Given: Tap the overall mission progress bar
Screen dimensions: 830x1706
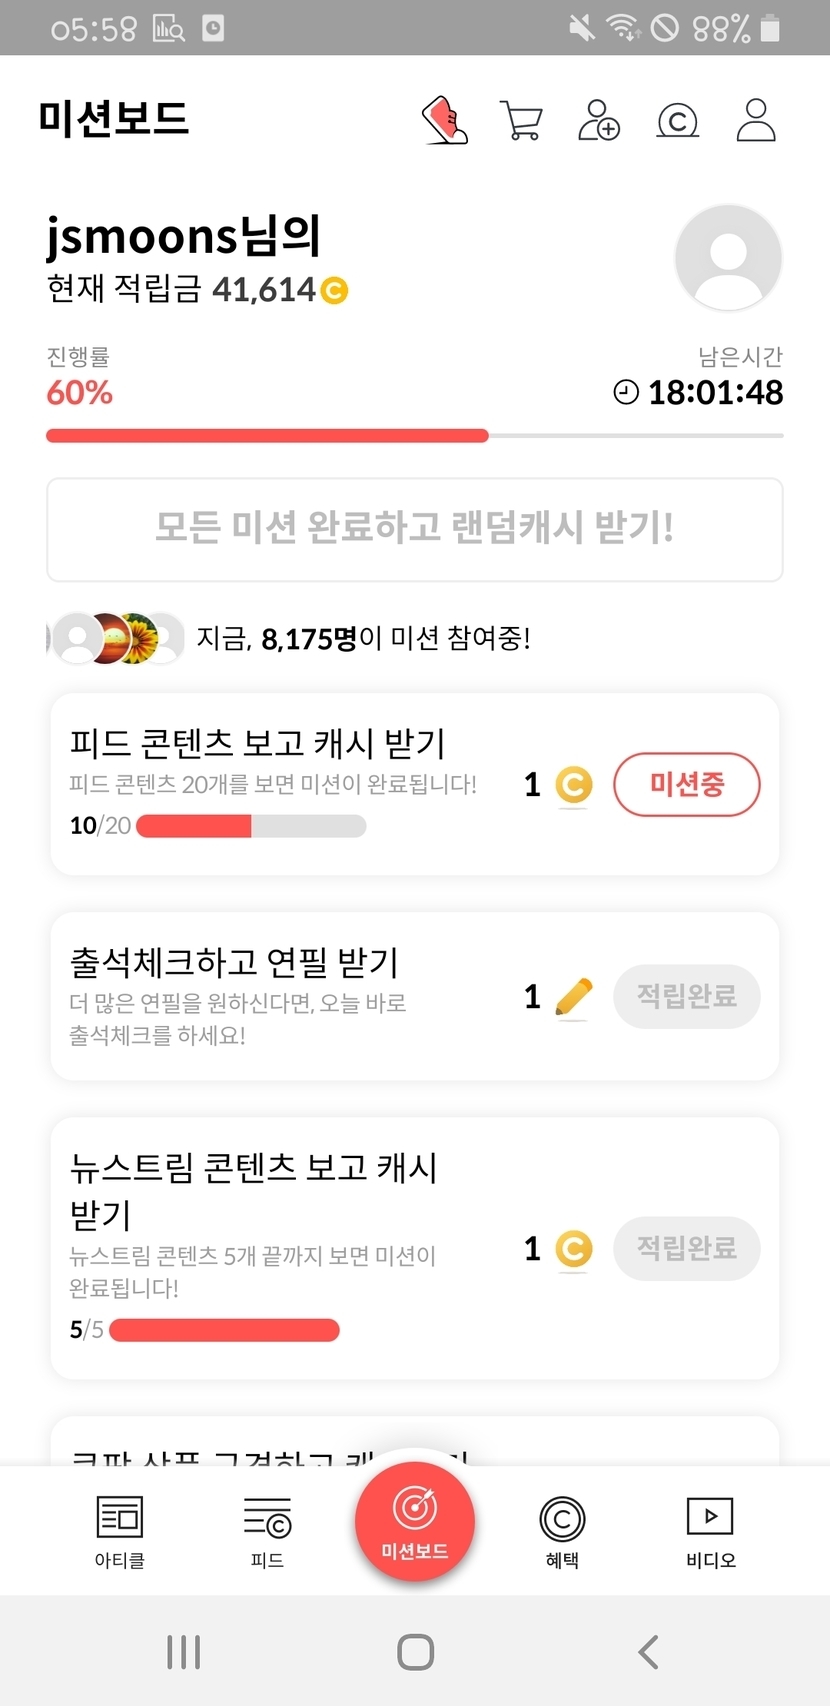Looking at the screenshot, I should pos(415,436).
